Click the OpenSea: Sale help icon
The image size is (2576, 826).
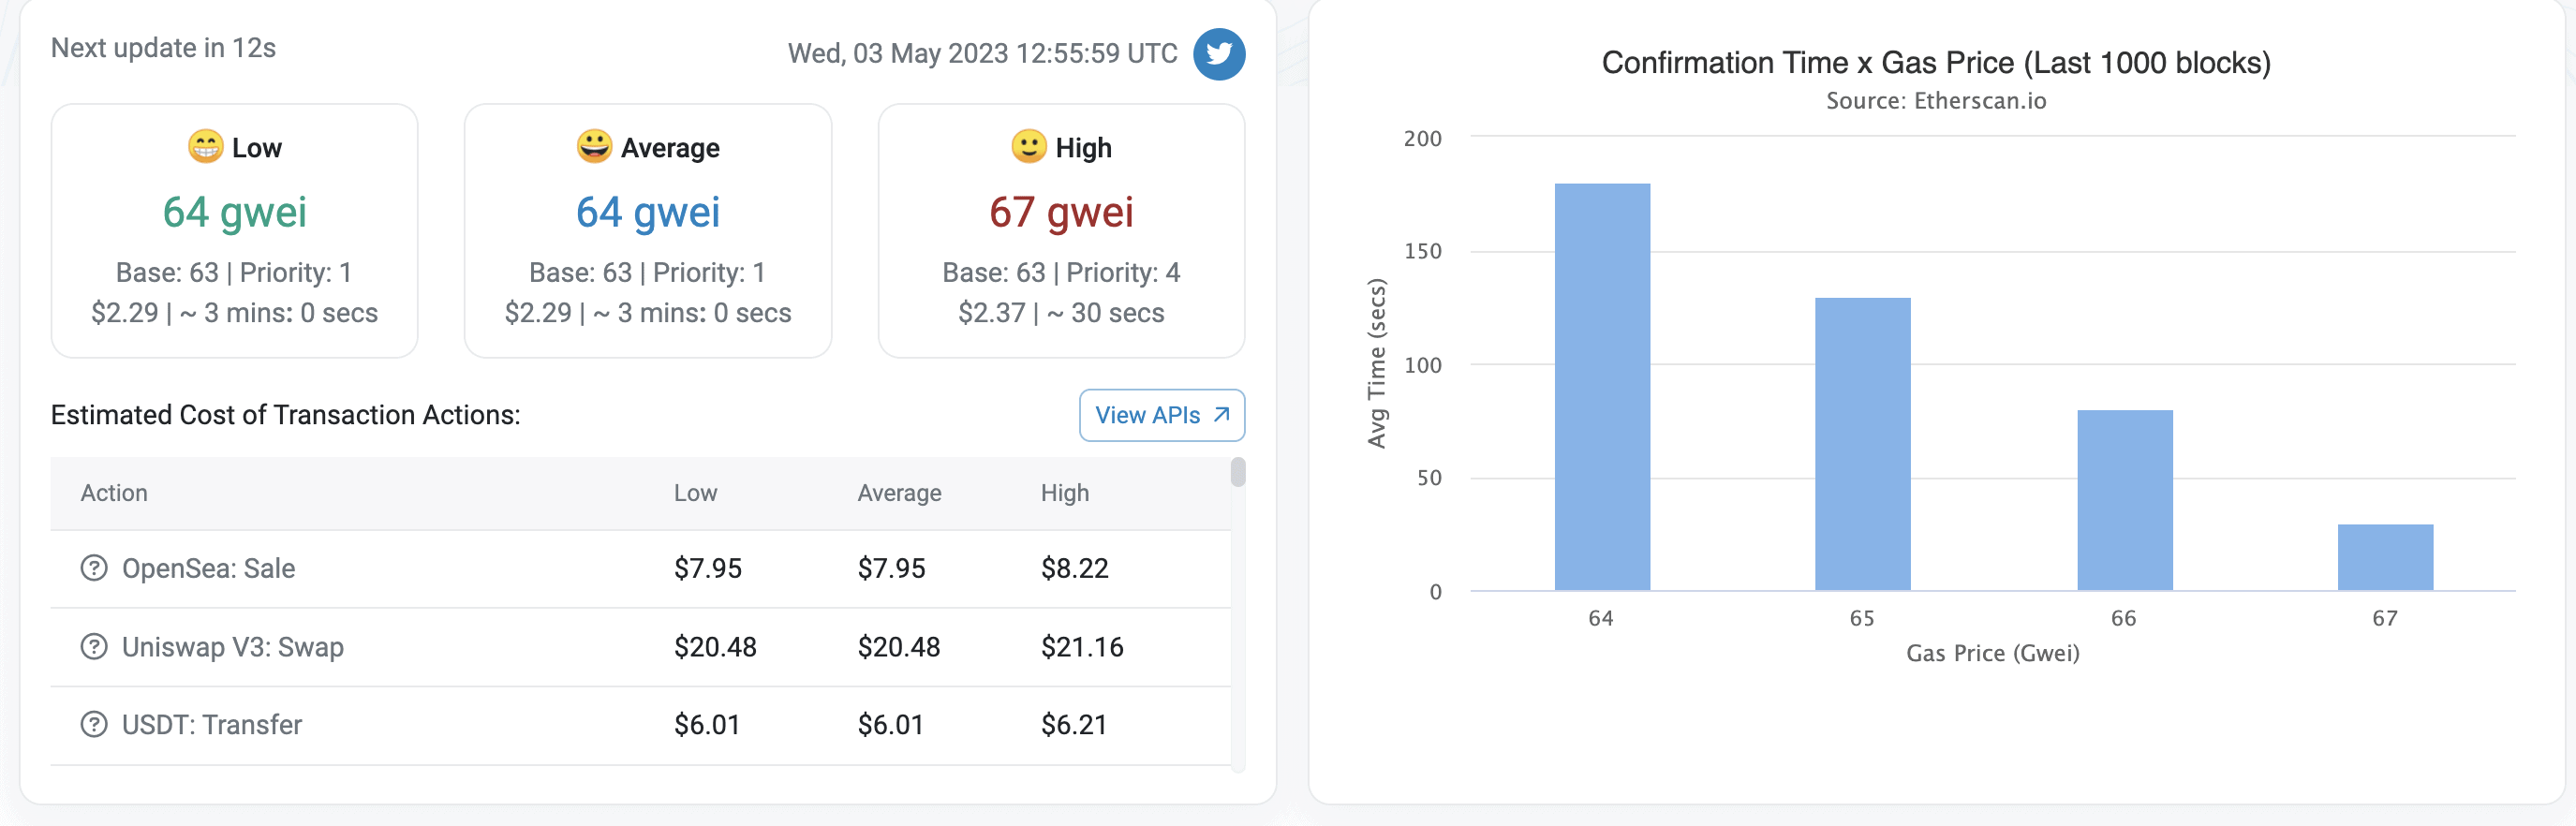(93, 568)
